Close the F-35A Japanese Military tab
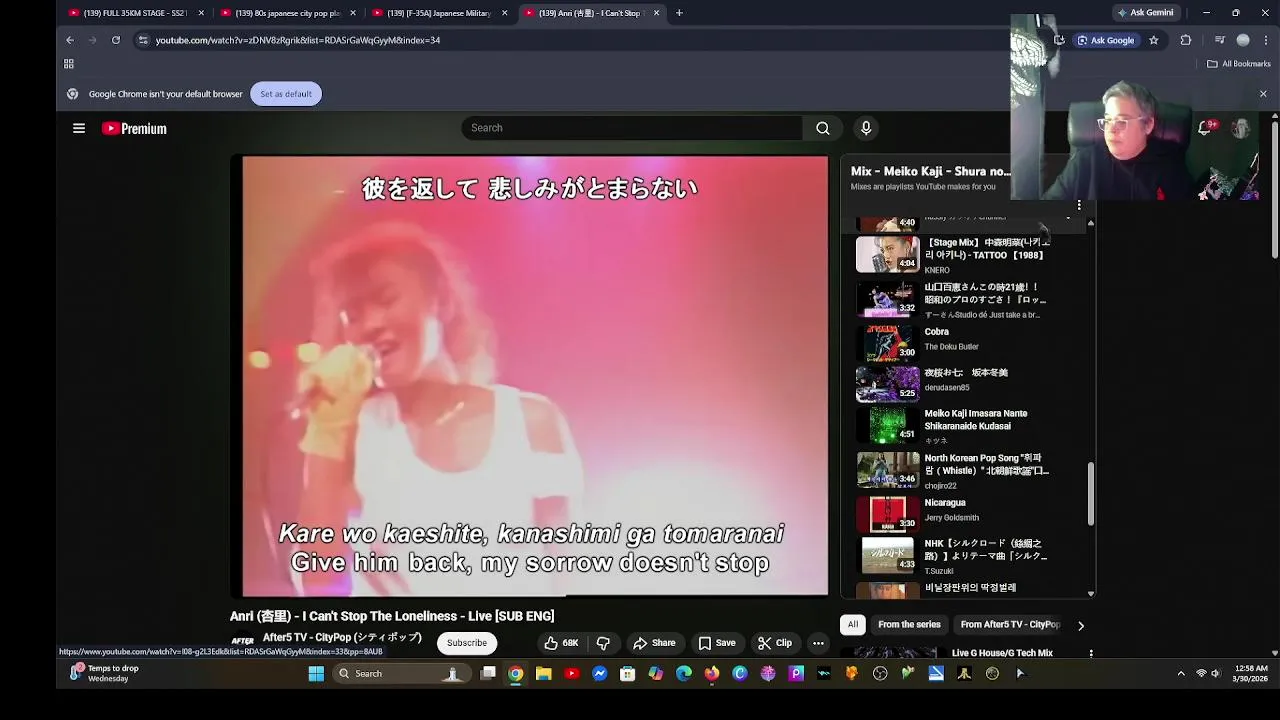 [504, 13]
